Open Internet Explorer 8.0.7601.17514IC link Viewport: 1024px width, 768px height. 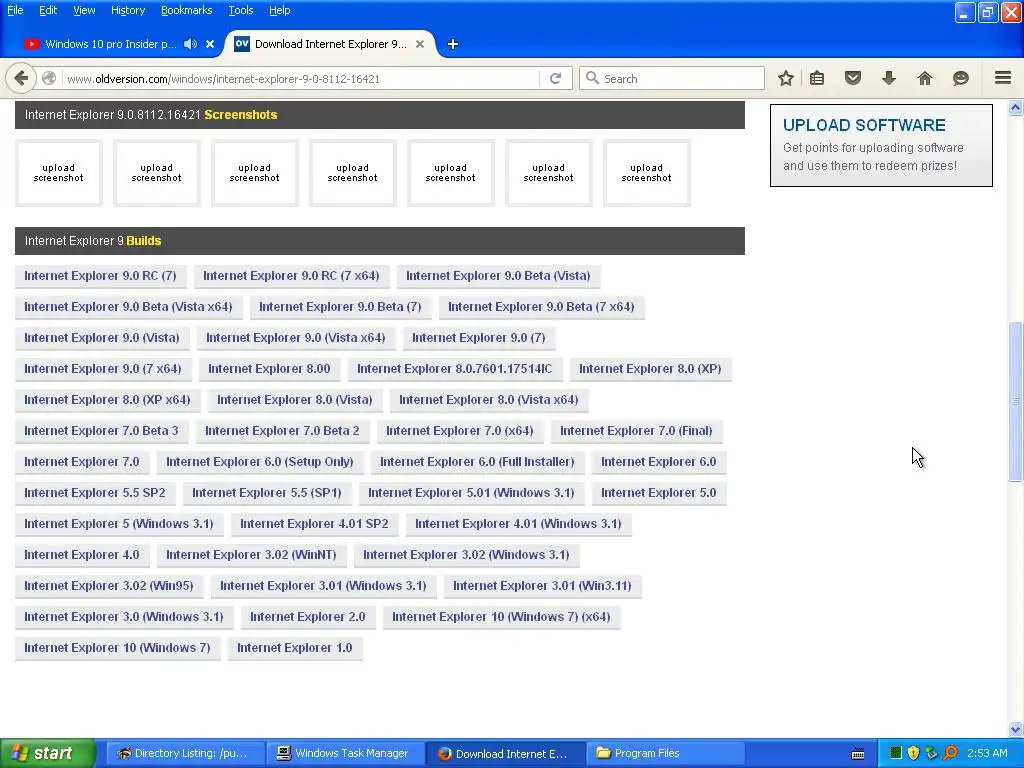click(455, 369)
